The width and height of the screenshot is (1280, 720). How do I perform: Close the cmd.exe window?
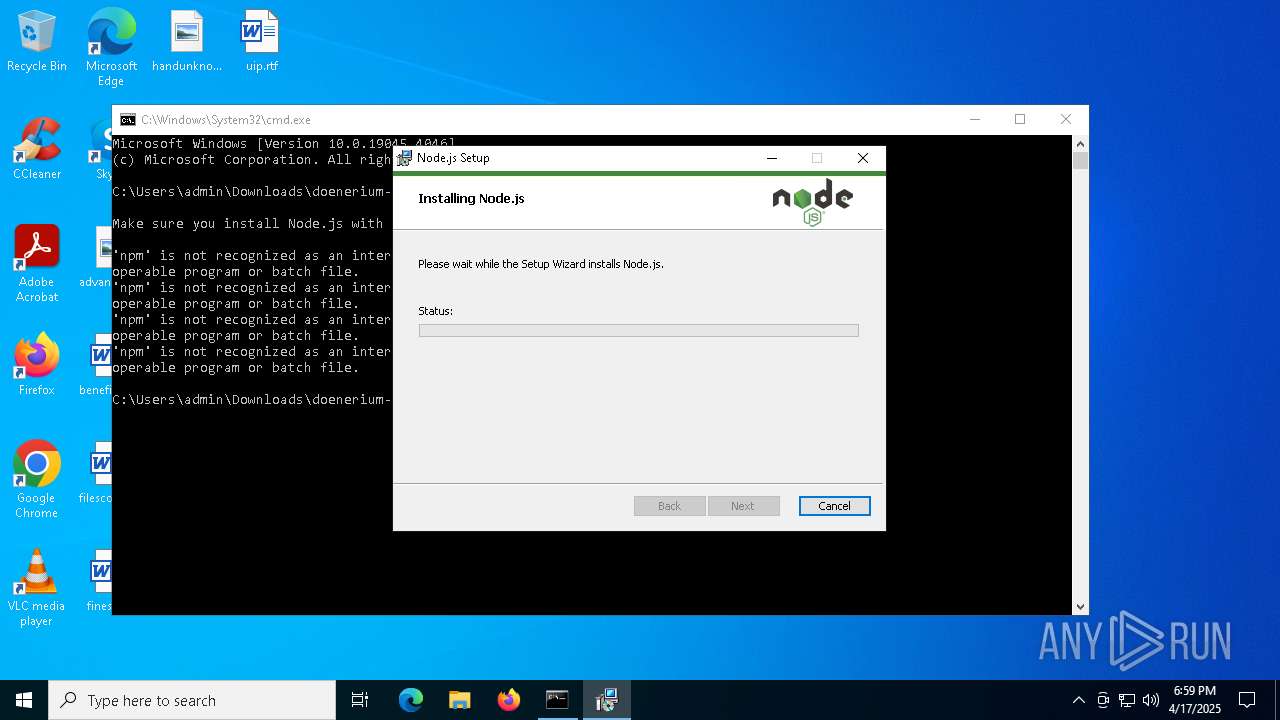click(x=1066, y=119)
